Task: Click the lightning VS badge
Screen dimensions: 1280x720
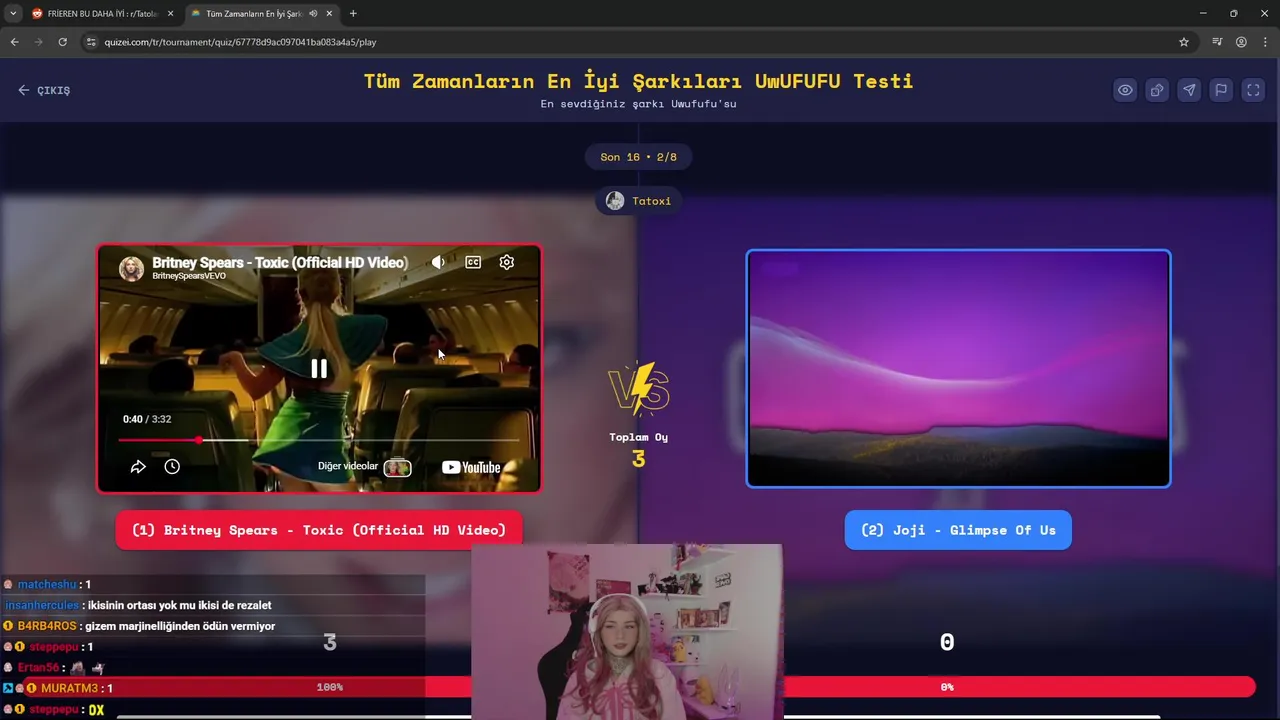Action: click(x=639, y=388)
